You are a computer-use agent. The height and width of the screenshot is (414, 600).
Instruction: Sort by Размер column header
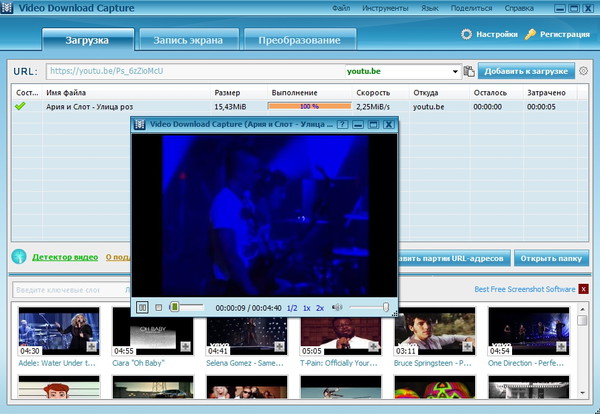point(239,93)
